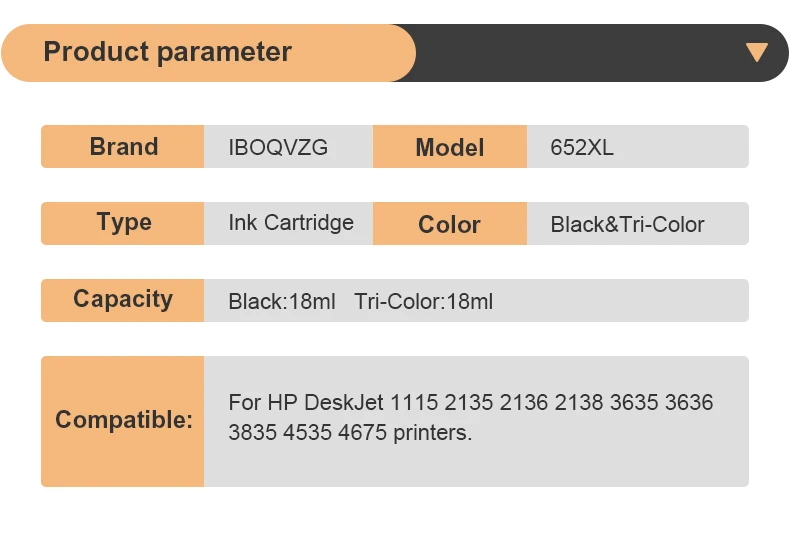Select the Model label cell
The width and height of the screenshot is (790, 551).
(450, 147)
